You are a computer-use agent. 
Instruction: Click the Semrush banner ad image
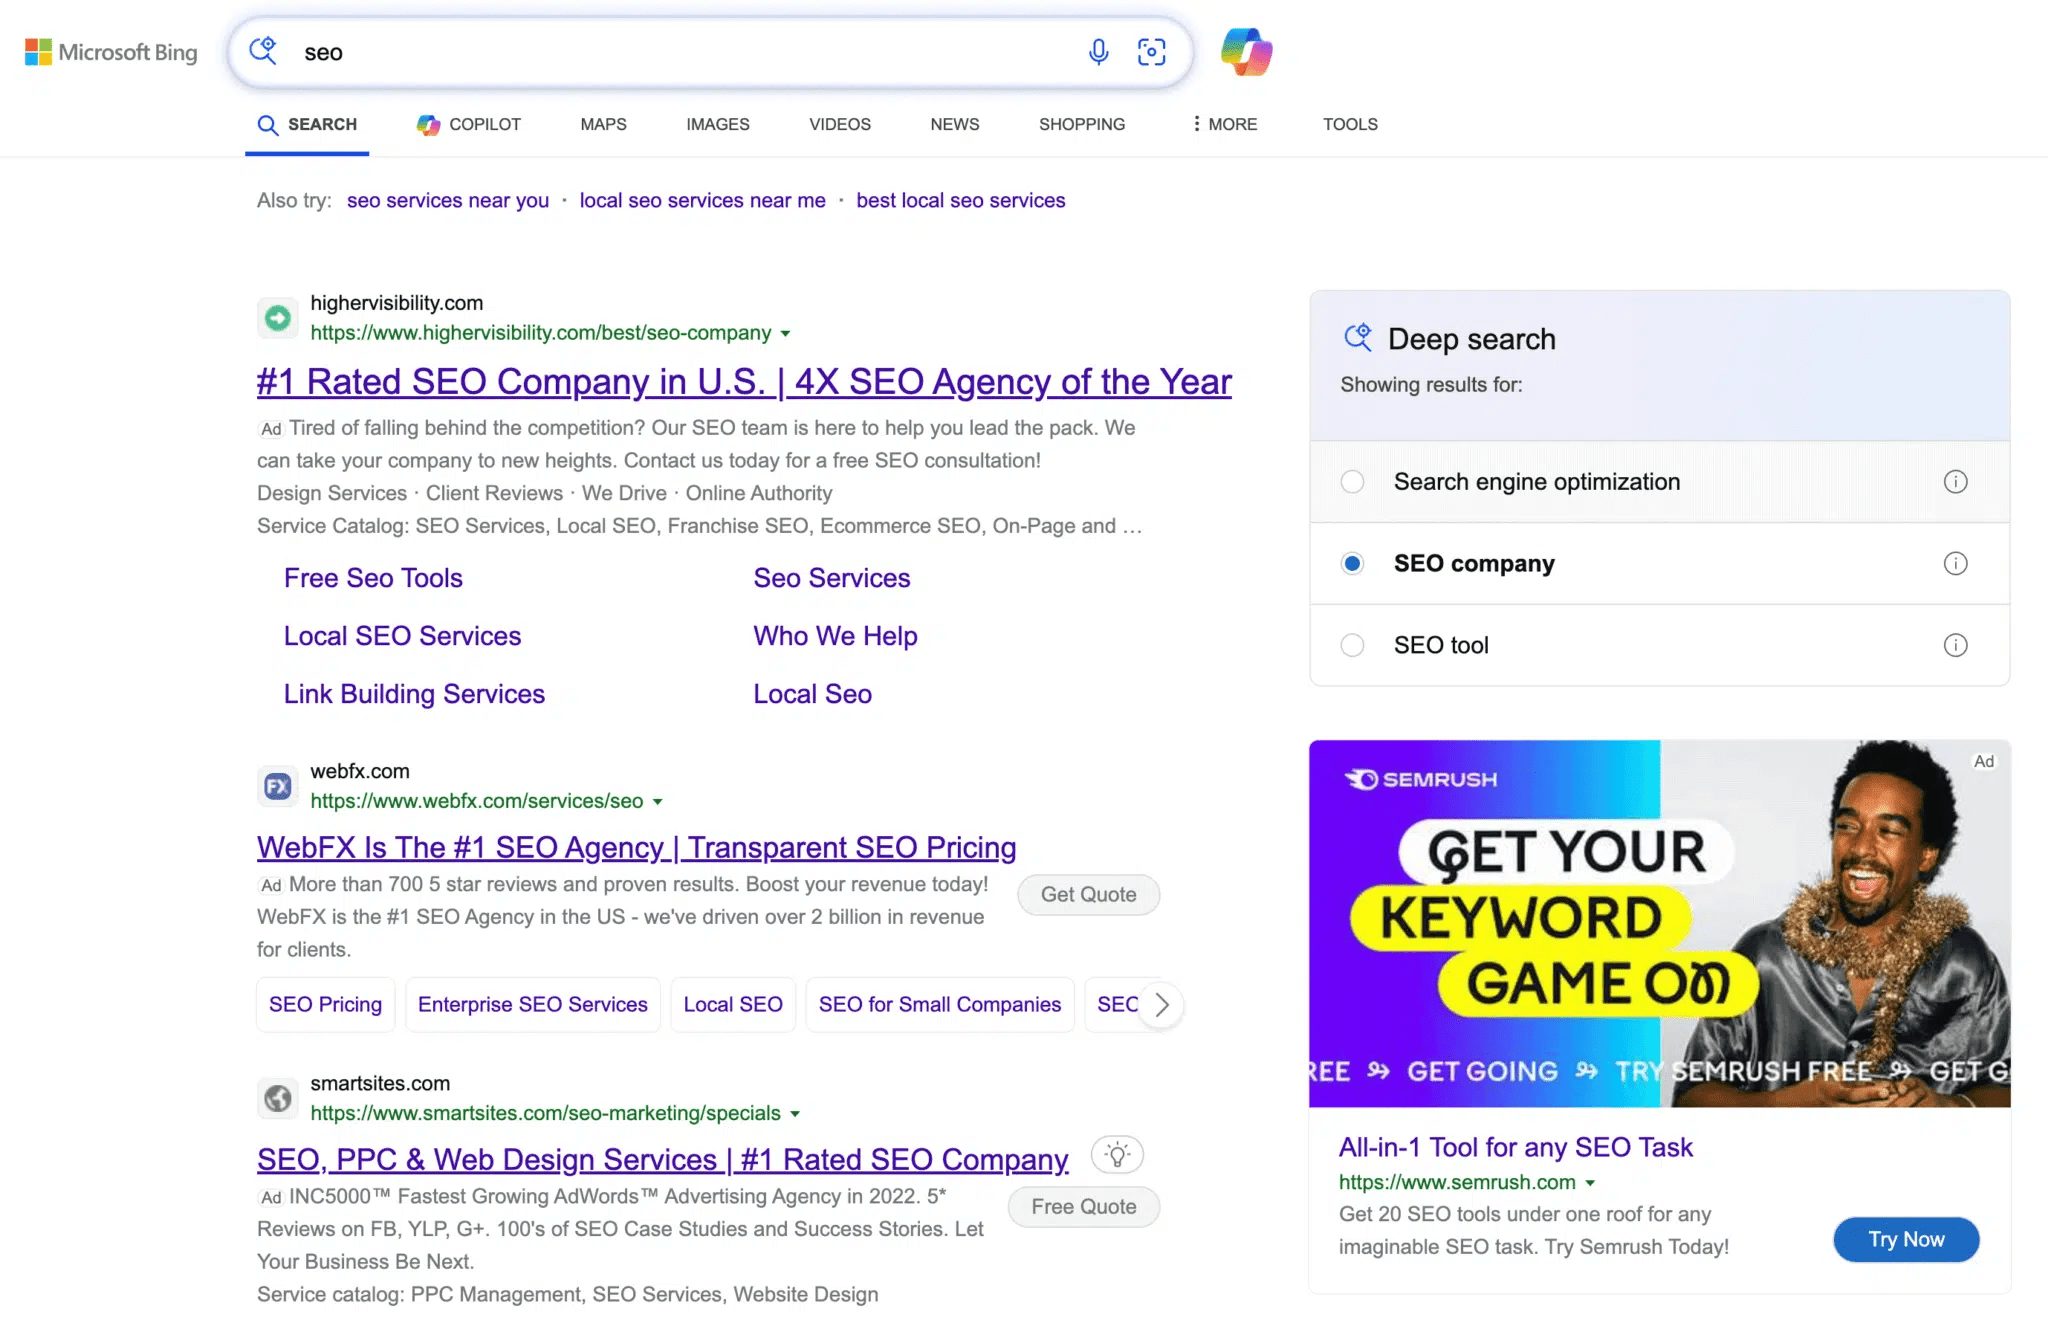(1659, 924)
